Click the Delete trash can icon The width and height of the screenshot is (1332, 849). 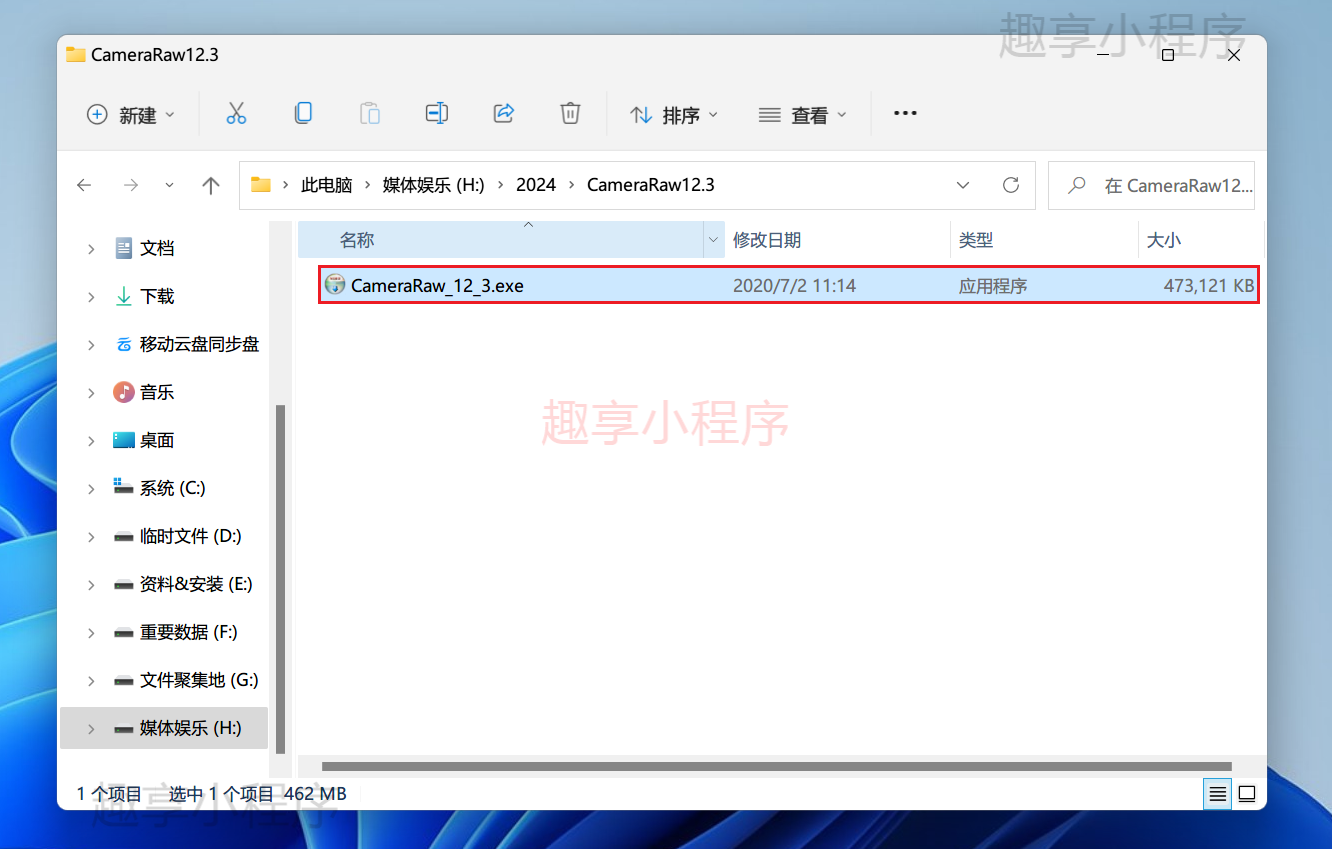tap(570, 114)
